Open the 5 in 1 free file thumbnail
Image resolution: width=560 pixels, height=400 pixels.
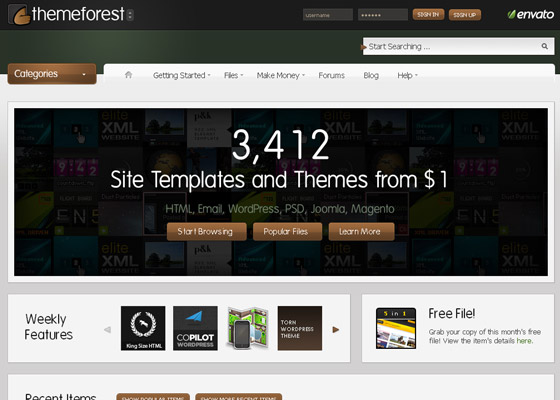coord(396,328)
